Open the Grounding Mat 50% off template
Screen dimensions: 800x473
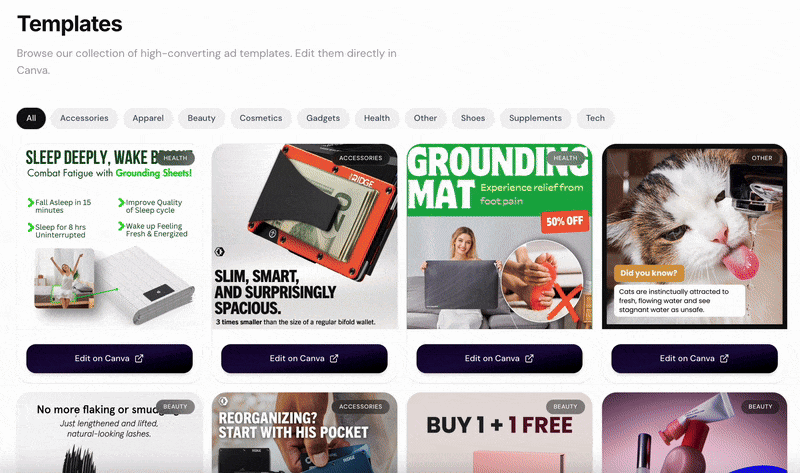499,236
